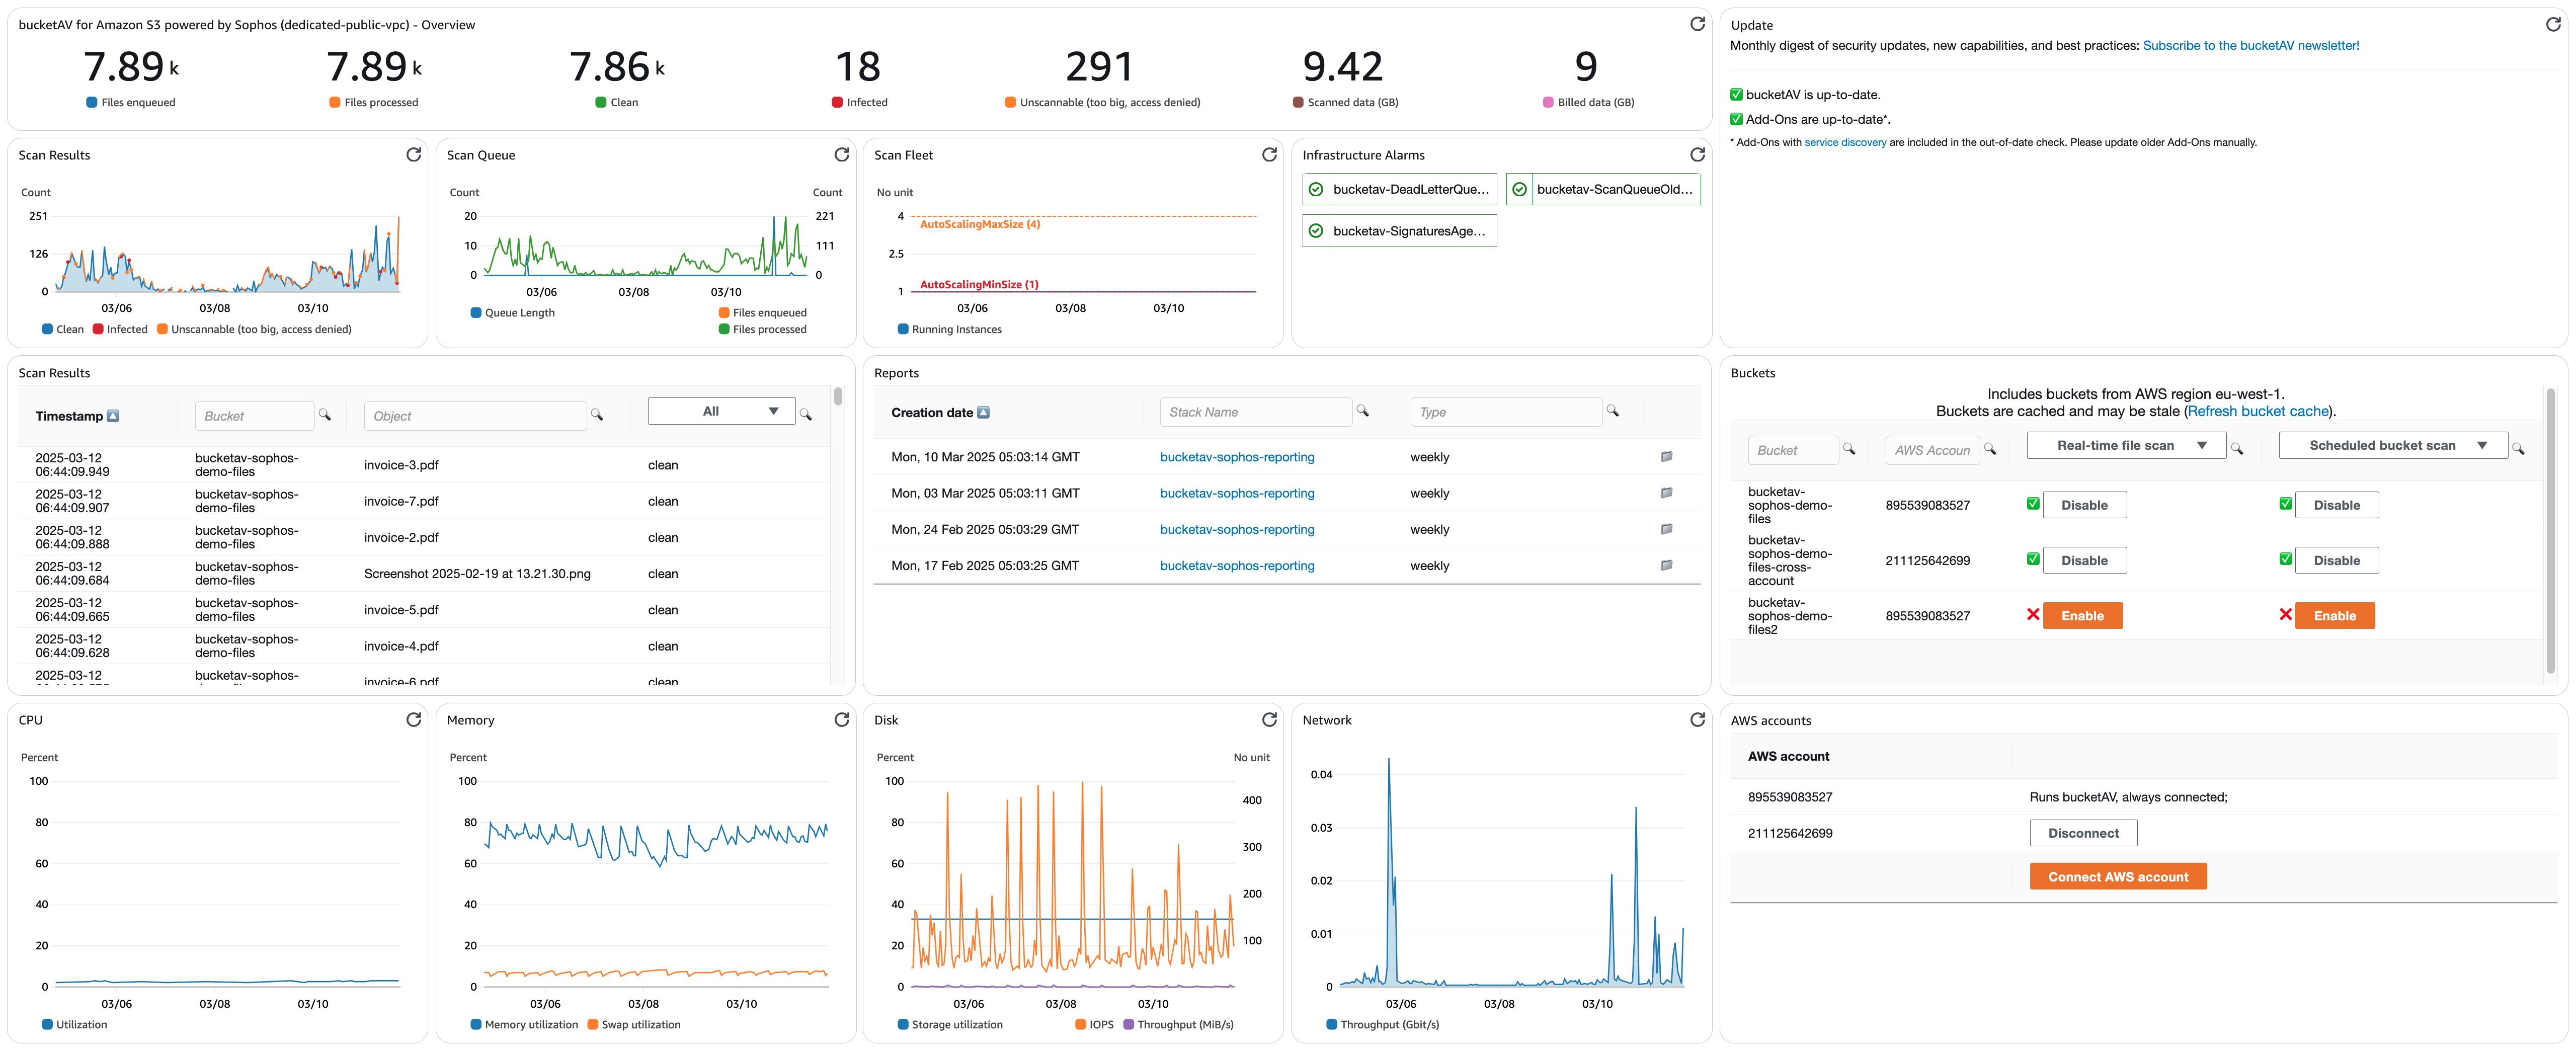This screenshot has height=1053, width=2576.
Task: Refresh the Overview widget
Action: click(1697, 24)
